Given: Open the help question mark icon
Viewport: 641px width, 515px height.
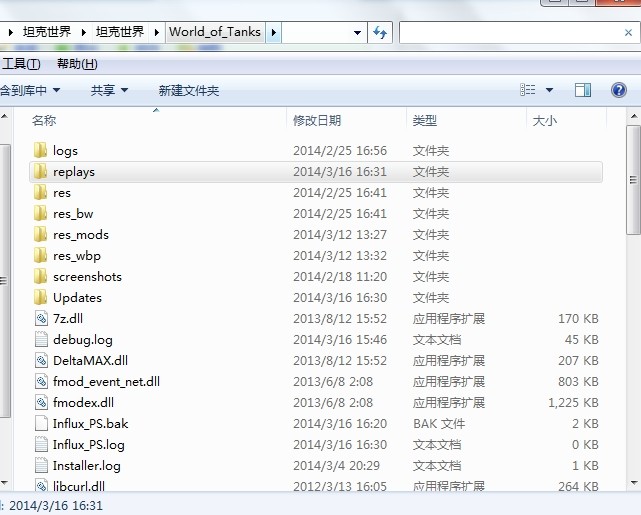Looking at the screenshot, I should click(619, 90).
